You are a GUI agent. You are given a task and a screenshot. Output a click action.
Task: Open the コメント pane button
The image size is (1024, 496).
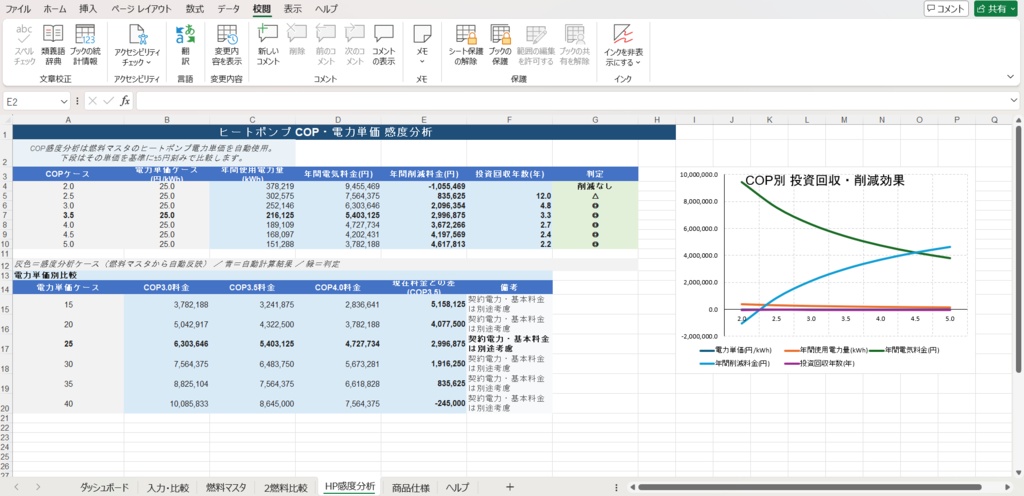pos(946,8)
